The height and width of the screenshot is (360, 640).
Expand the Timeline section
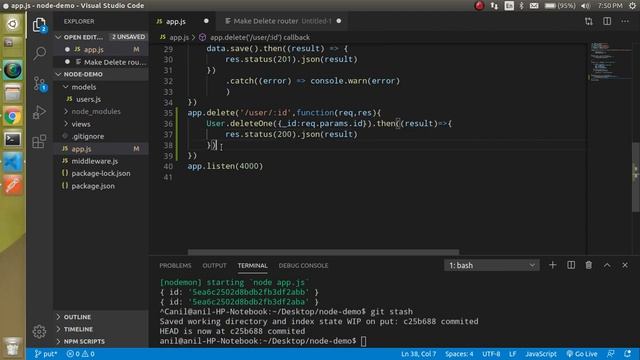(x=101, y=329)
